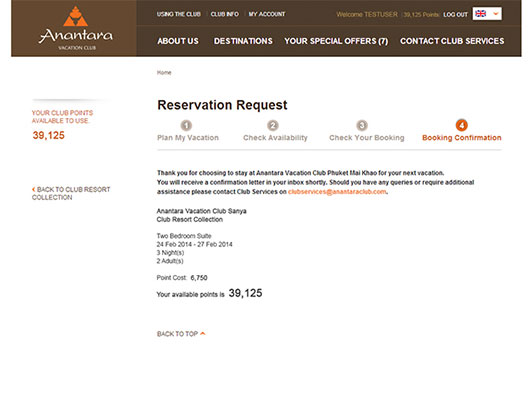Screen dimensions: 530x395
Task: Click Your Club Points Available To Use label
Action: point(63,117)
